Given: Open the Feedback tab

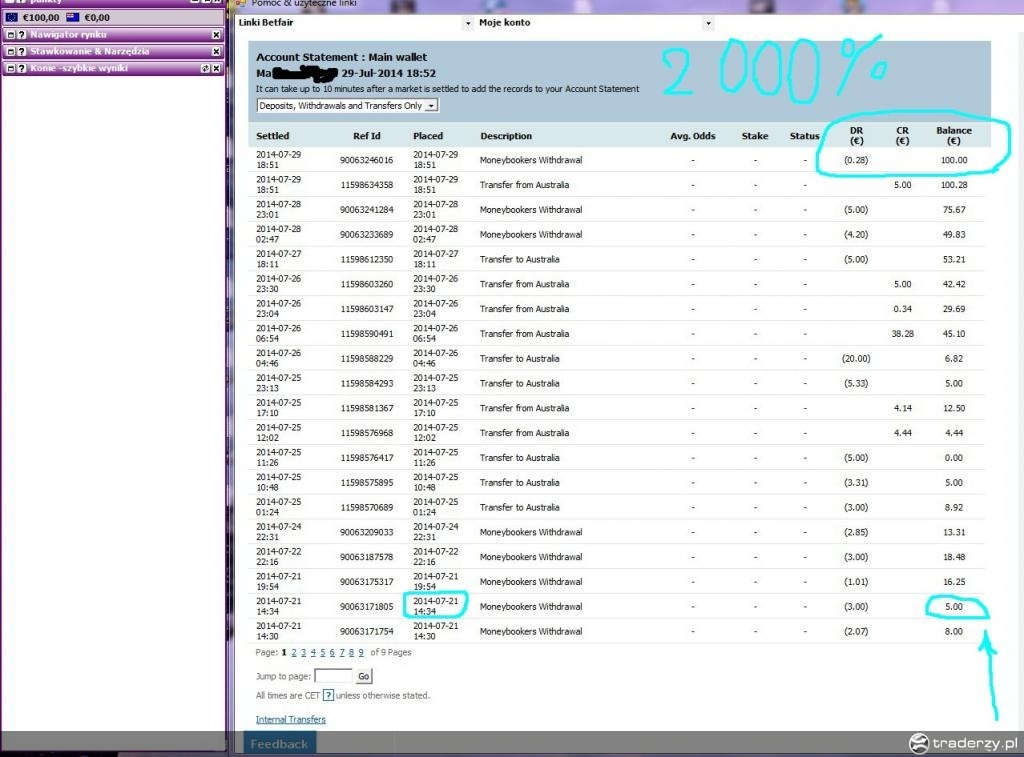Looking at the screenshot, I should (279, 744).
